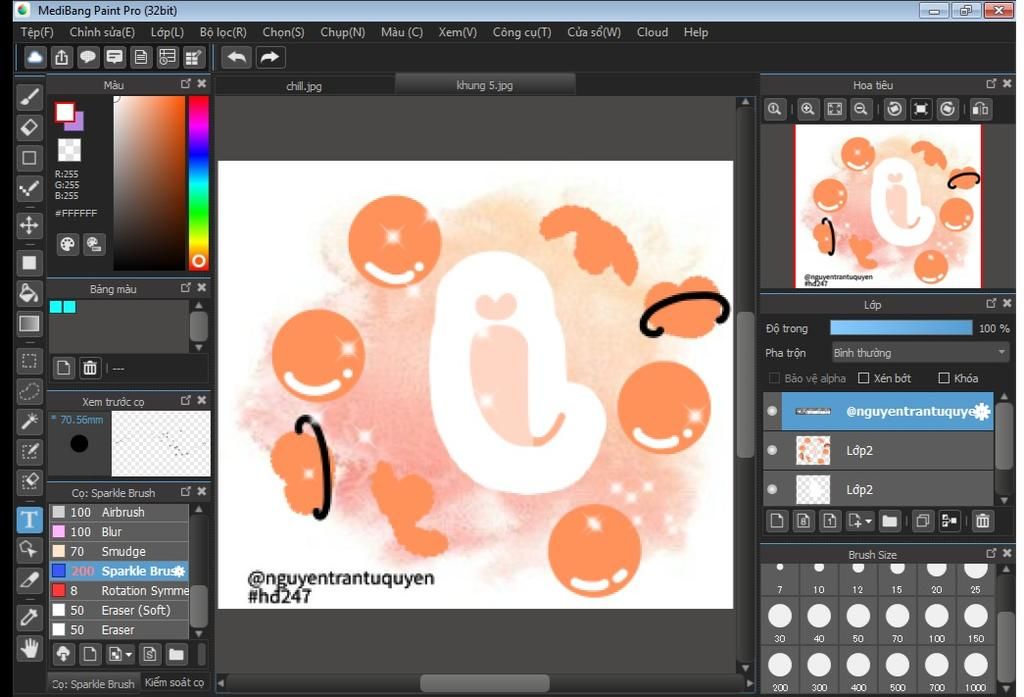
Task: Click the Navigator preview thumbnail
Action: pos(888,206)
